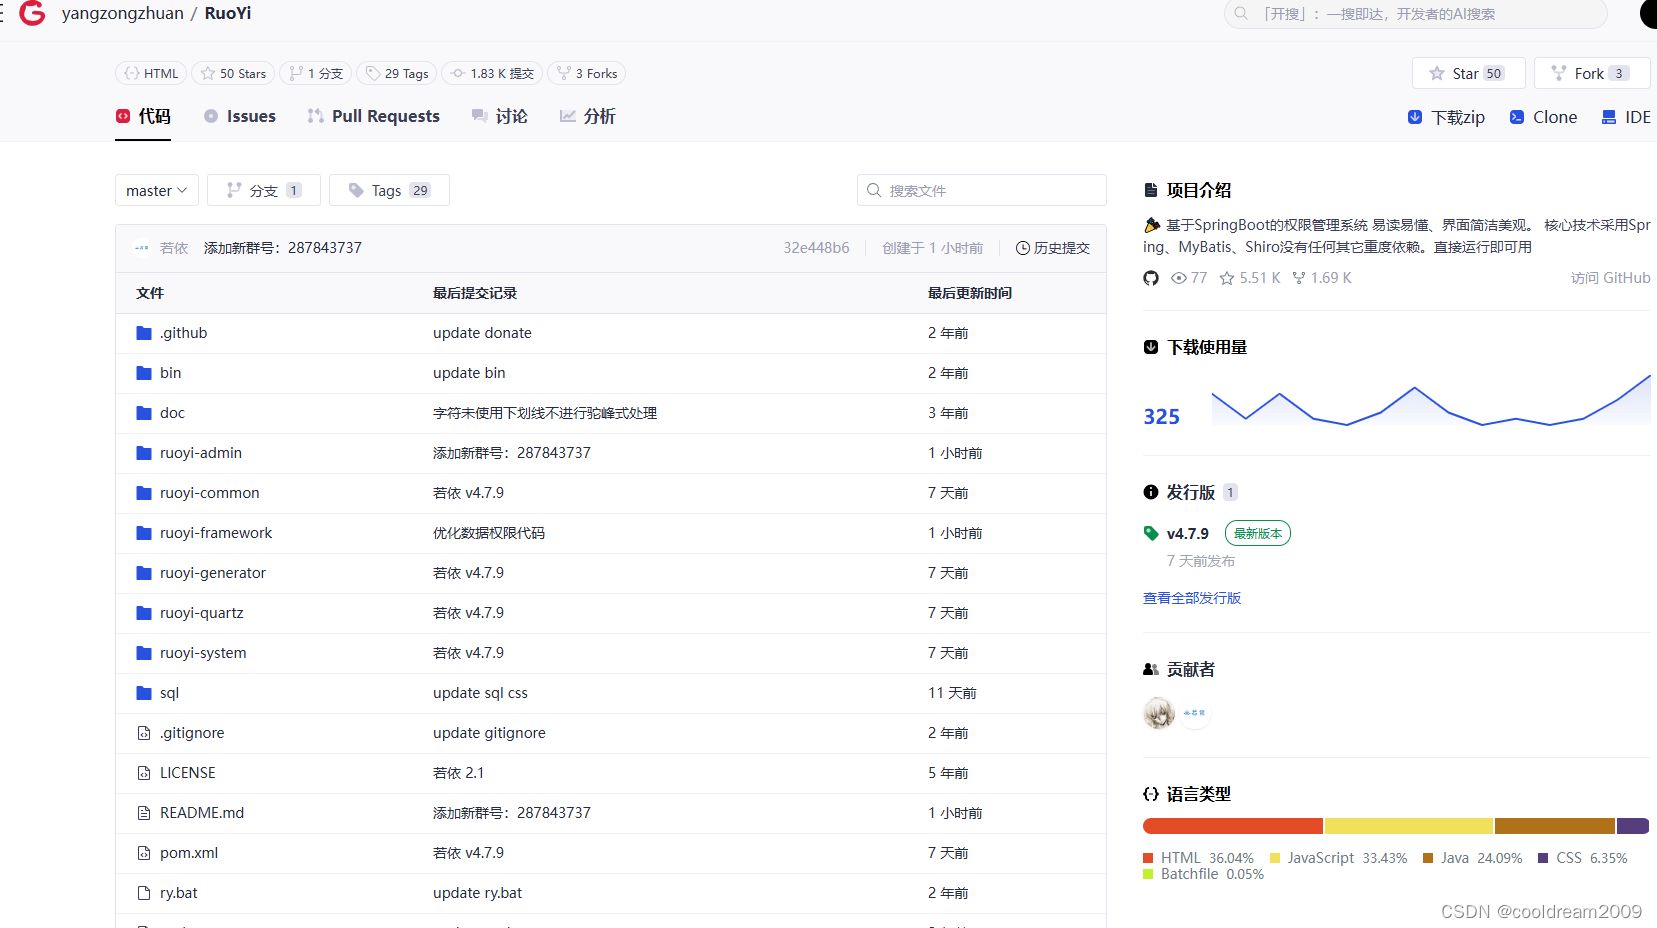Click the sql folder icon
Image resolution: width=1657 pixels, height=928 pixels.
(x=144, y=693)
